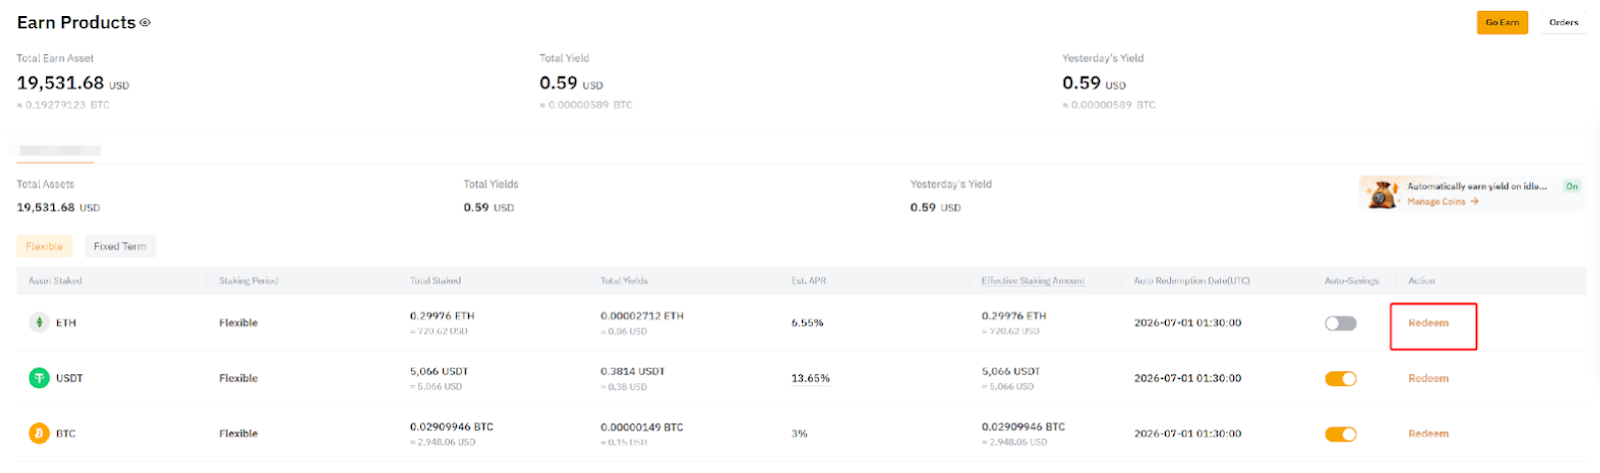
Task: Click the USDT coin icon
Action: (x=39, y=378)
